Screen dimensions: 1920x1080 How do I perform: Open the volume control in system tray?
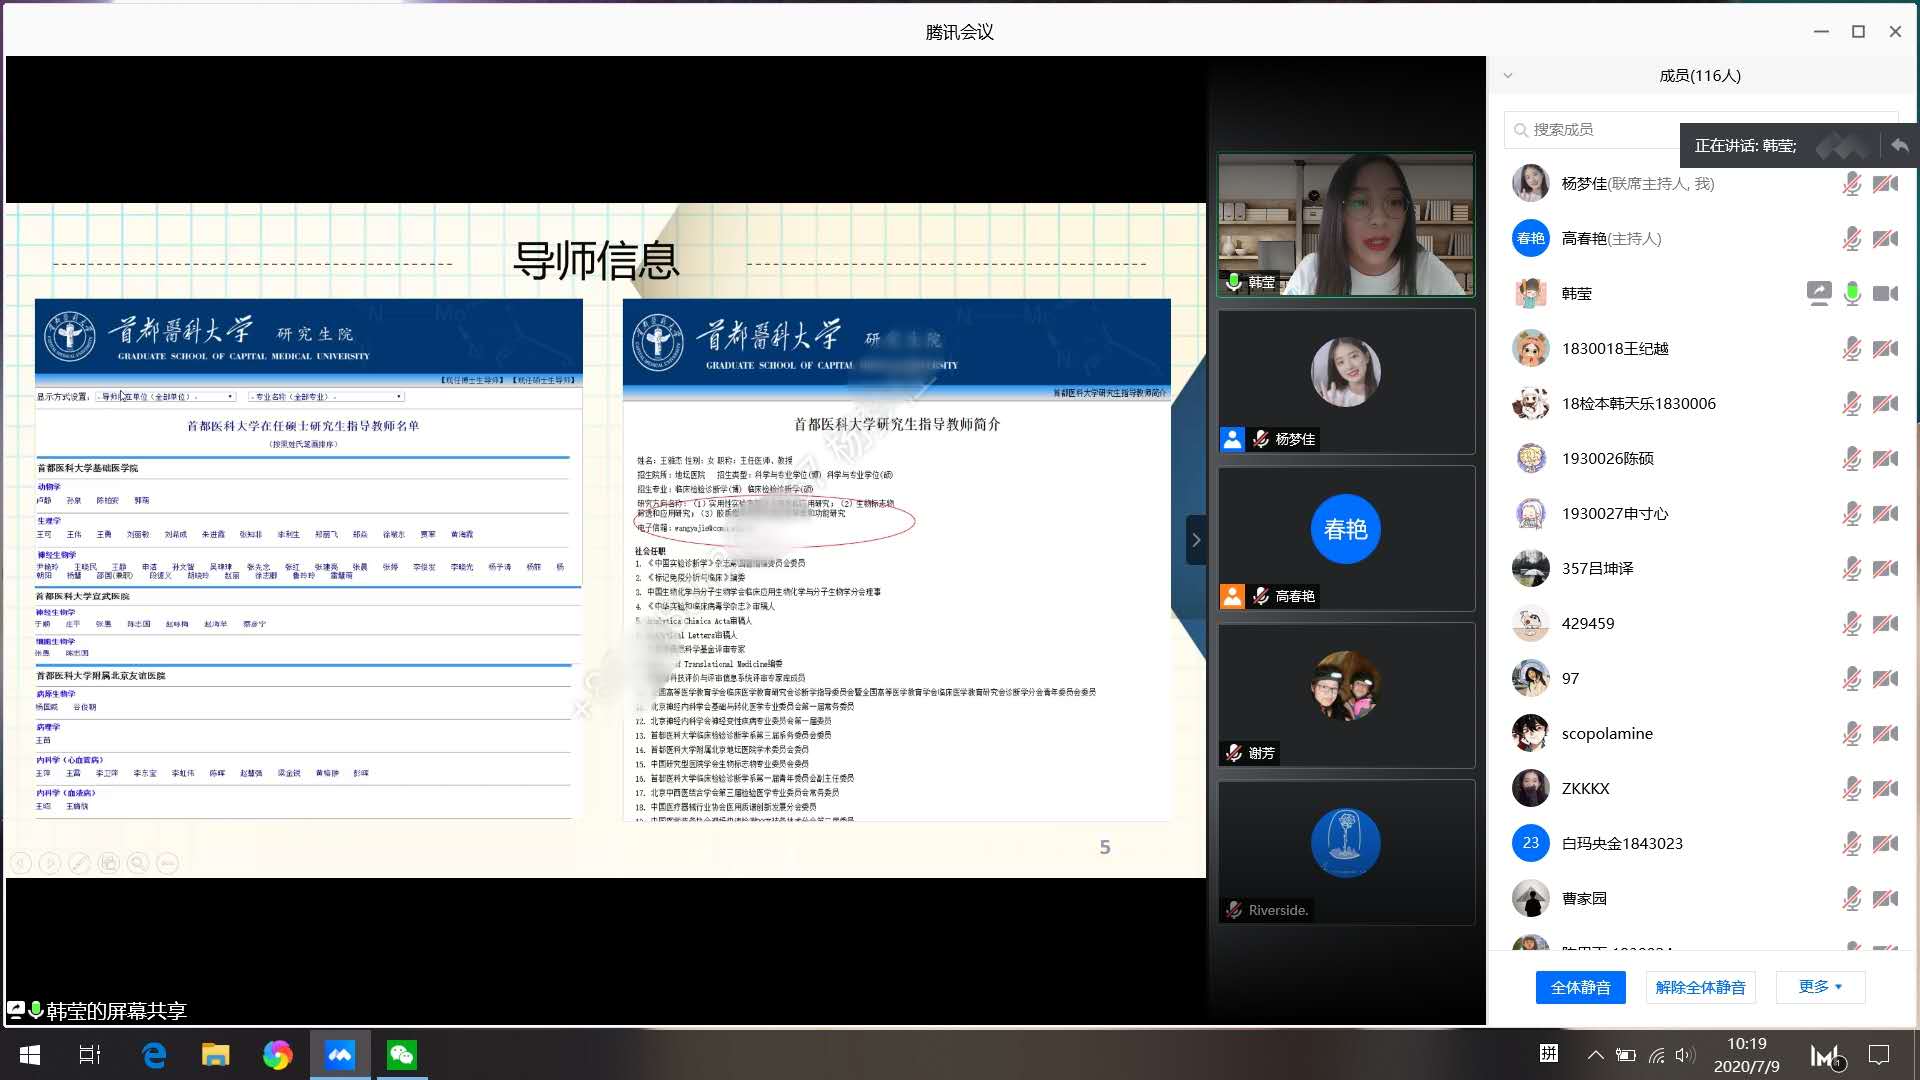point(1685,1055)
